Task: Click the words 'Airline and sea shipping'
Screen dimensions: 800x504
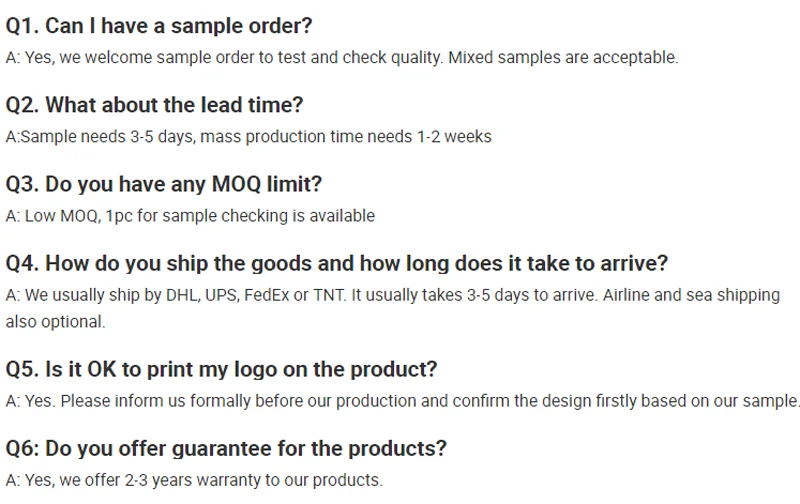Action: click(691, 295)
